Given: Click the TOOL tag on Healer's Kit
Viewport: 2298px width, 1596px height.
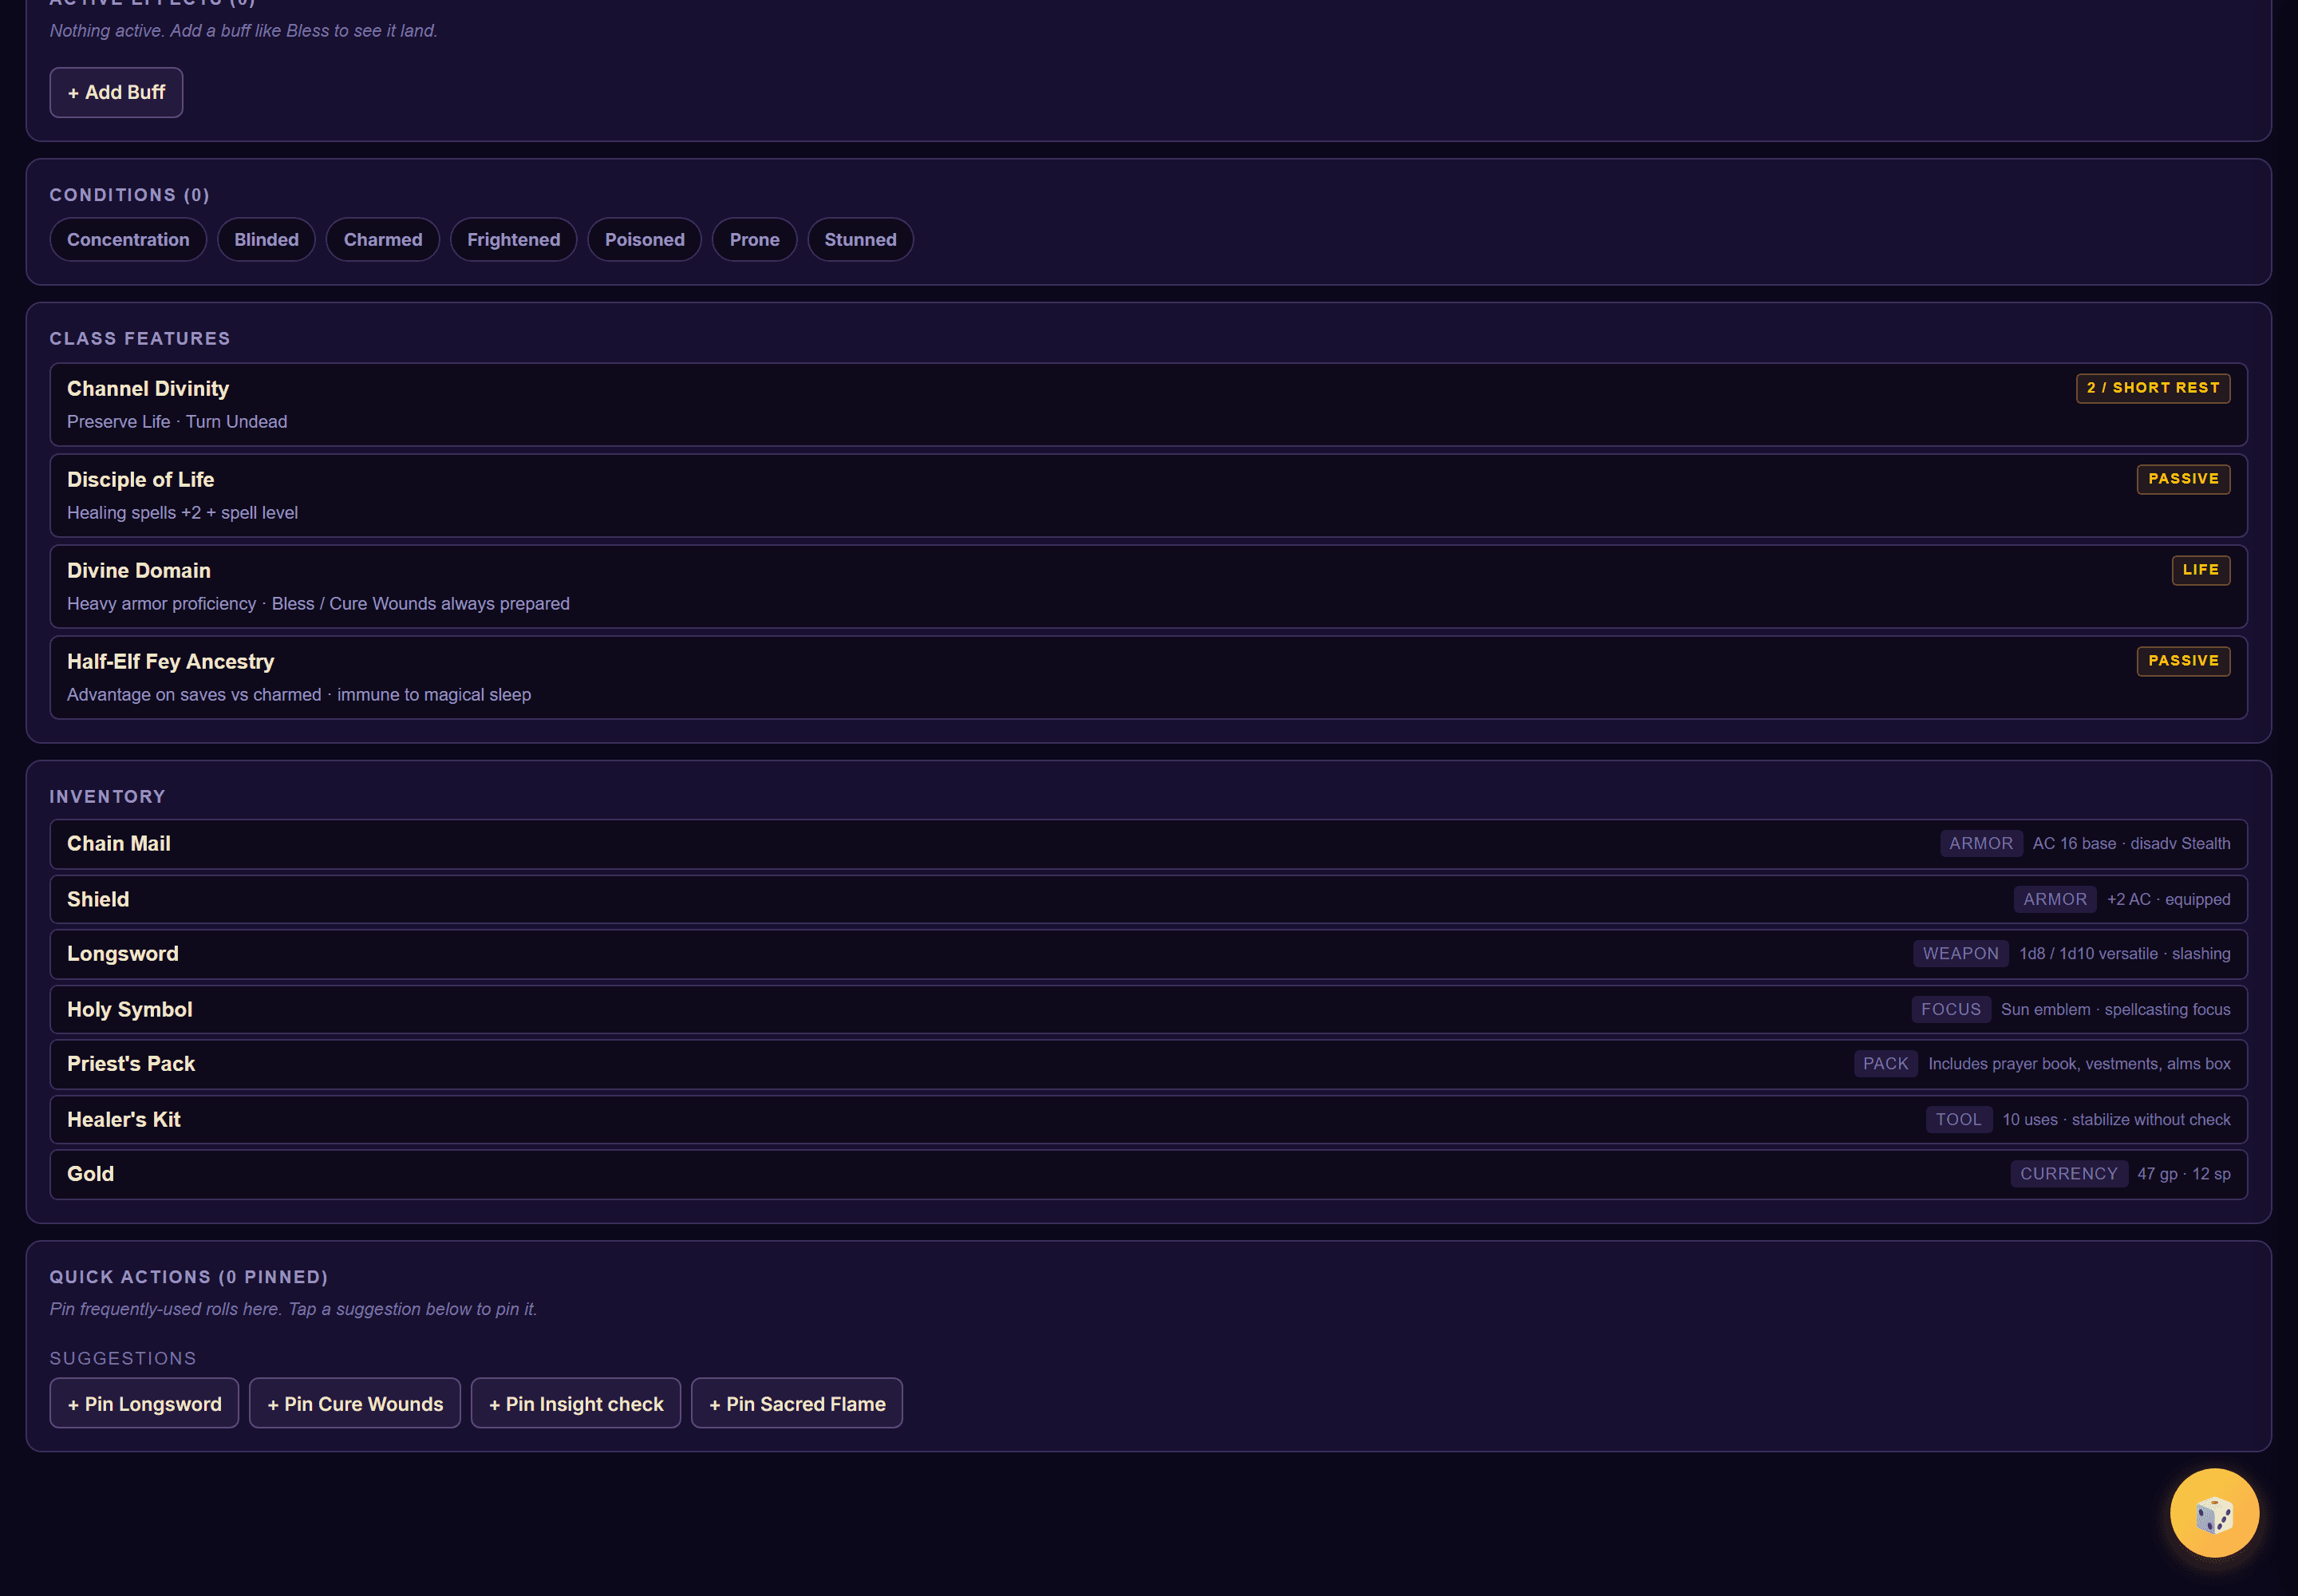Looking at the screenshot, I should (1958, 1119).
